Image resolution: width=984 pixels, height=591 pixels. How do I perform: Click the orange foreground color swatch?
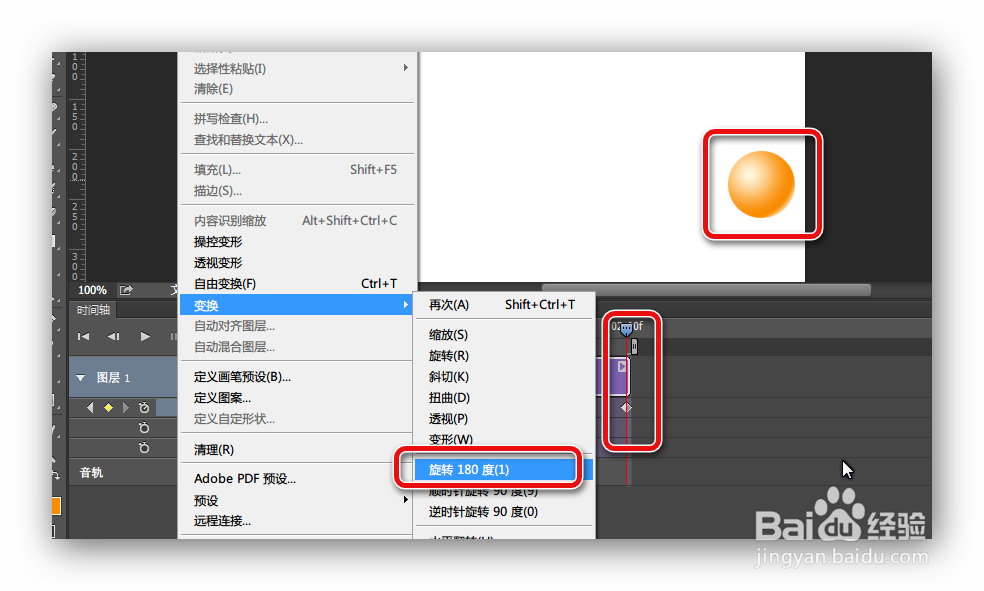click(56, 506)
